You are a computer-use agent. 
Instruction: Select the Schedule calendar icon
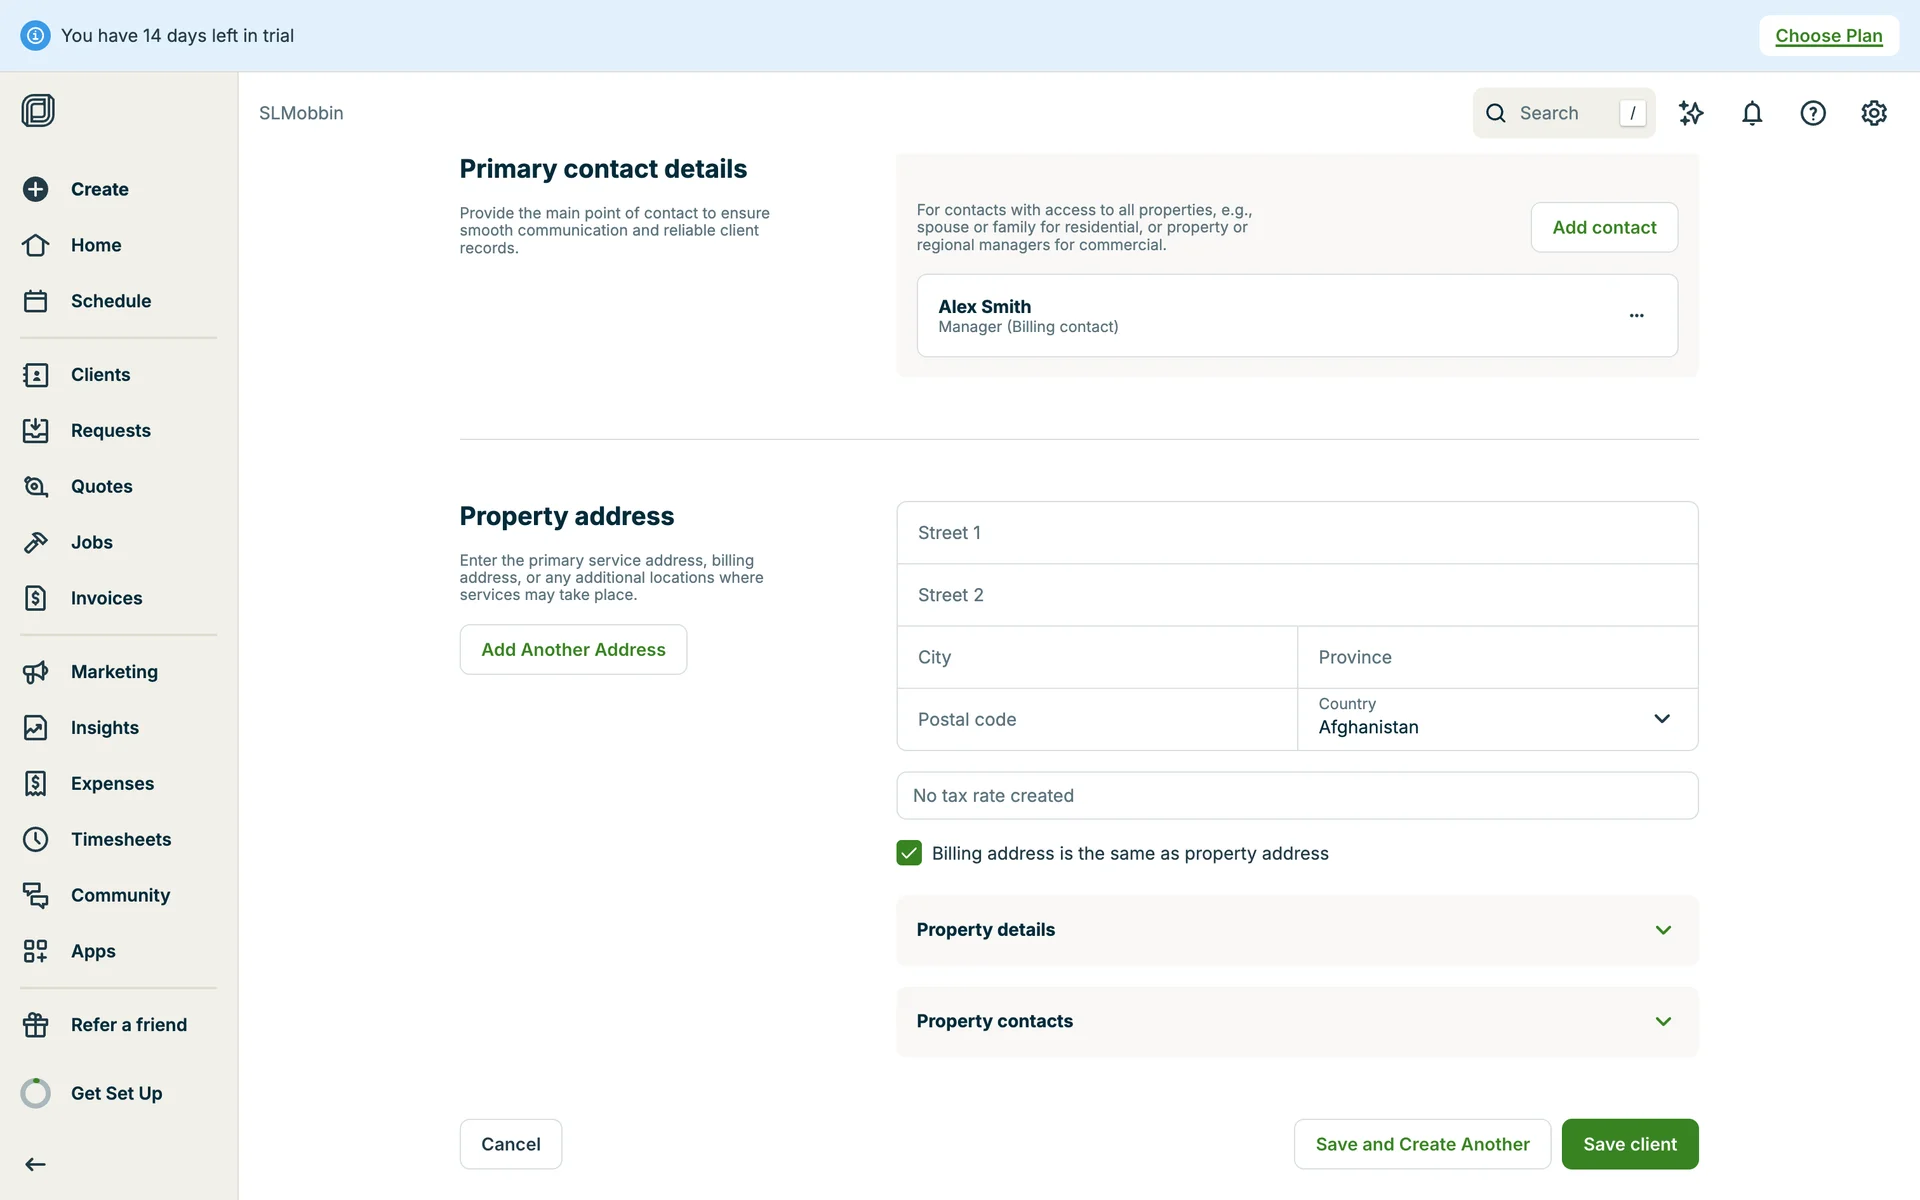36,300
